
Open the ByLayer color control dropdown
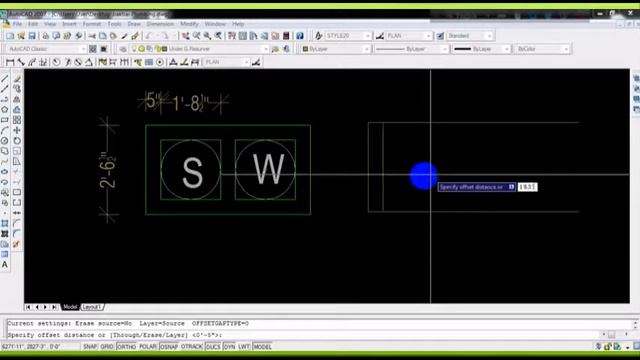click(x=336, y=49)
